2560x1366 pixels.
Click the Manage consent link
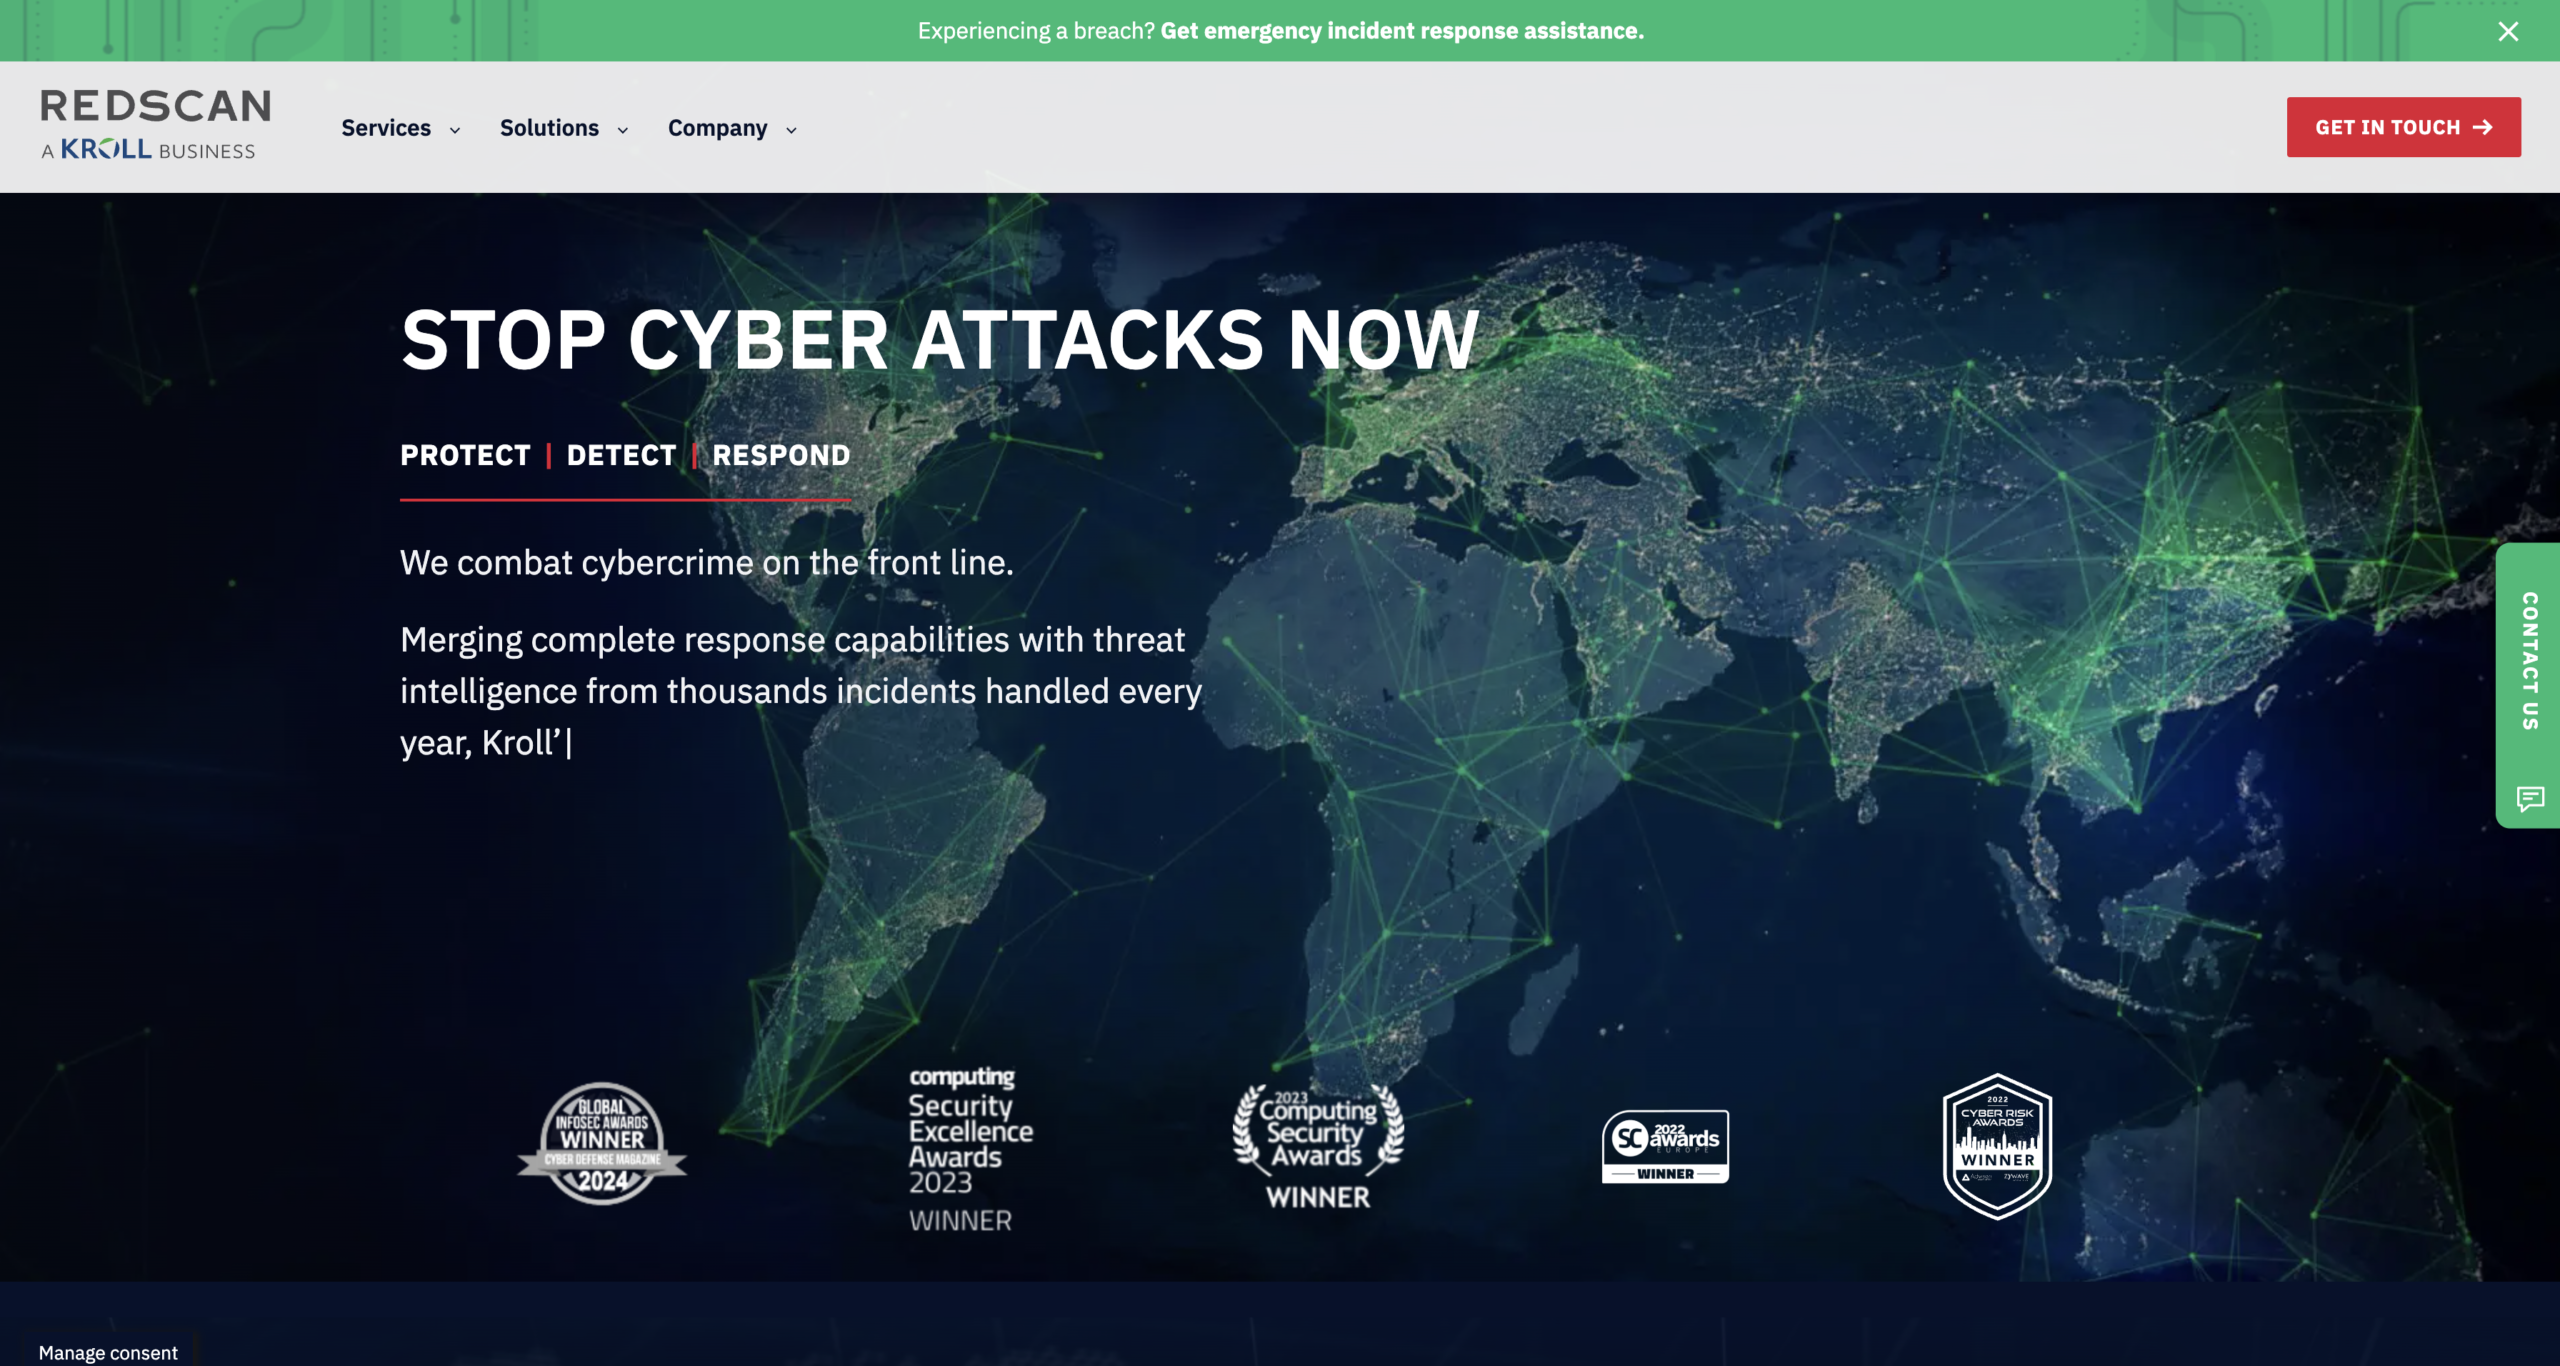(x=106, y=1352)
